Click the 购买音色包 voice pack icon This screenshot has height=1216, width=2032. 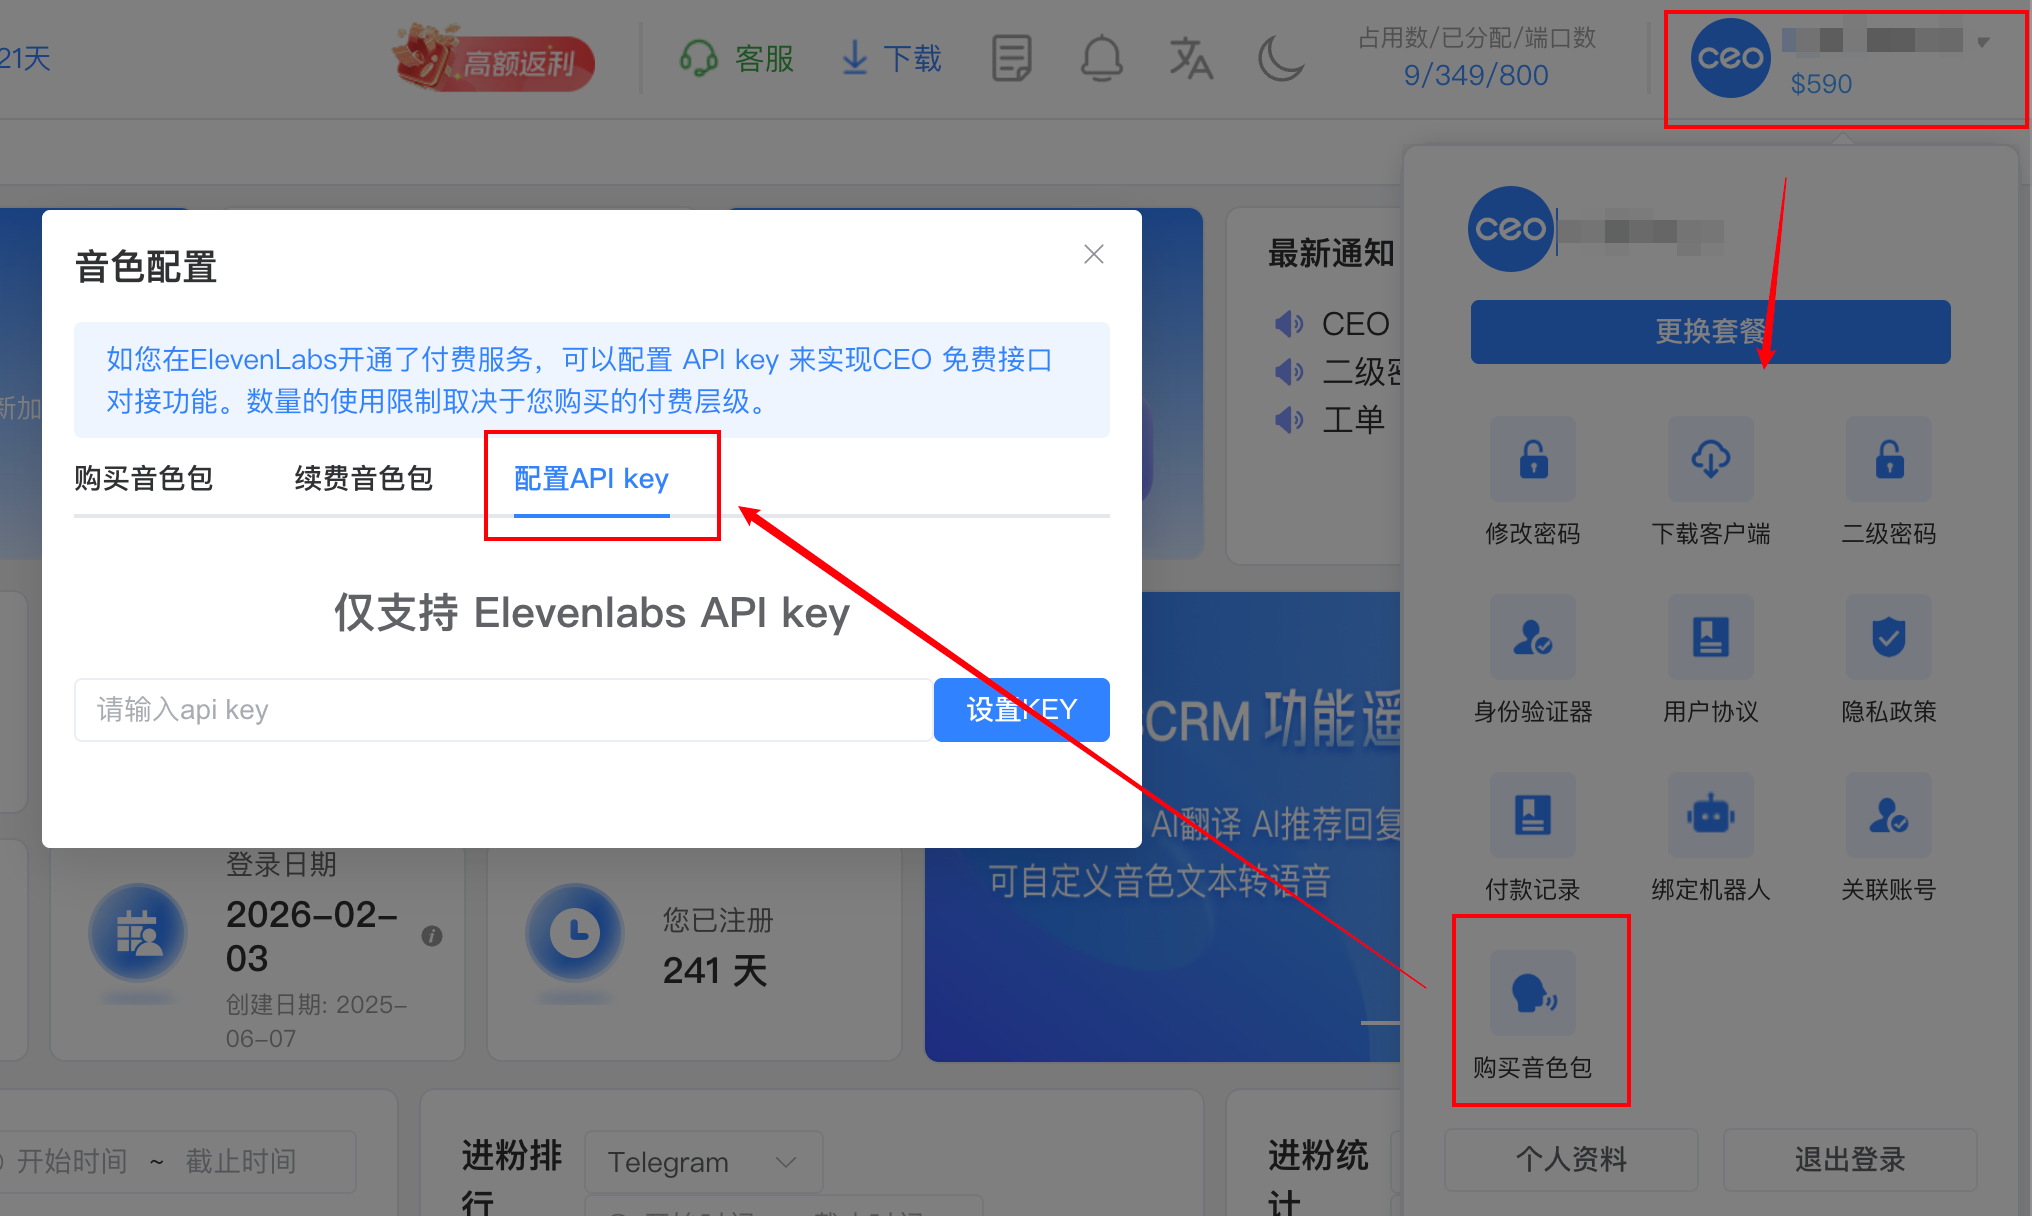[x=1532, y=993]
